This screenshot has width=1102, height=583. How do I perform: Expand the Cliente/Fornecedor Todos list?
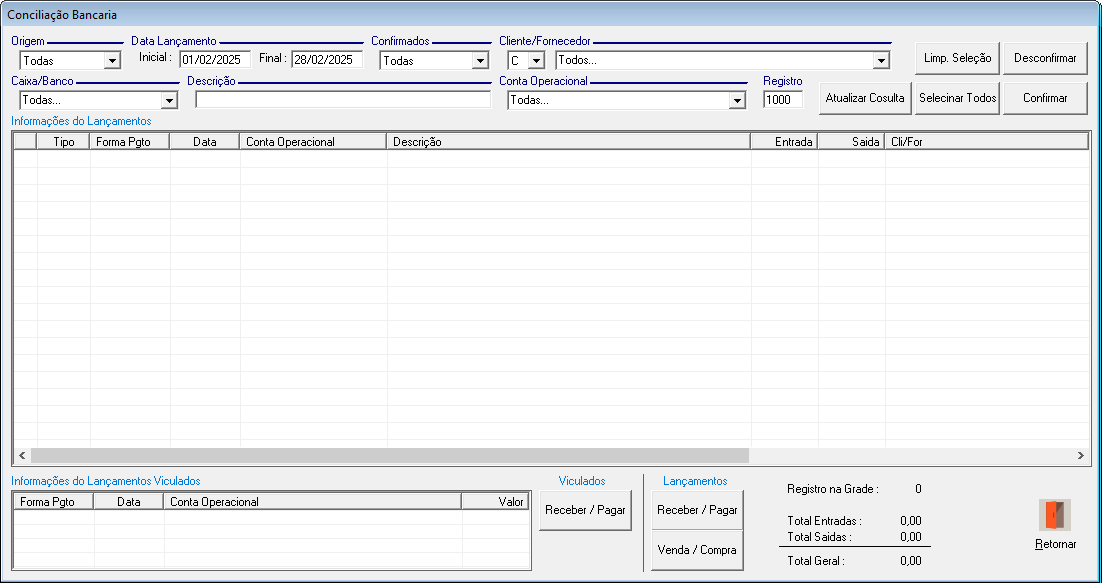(x=880, y=61)
